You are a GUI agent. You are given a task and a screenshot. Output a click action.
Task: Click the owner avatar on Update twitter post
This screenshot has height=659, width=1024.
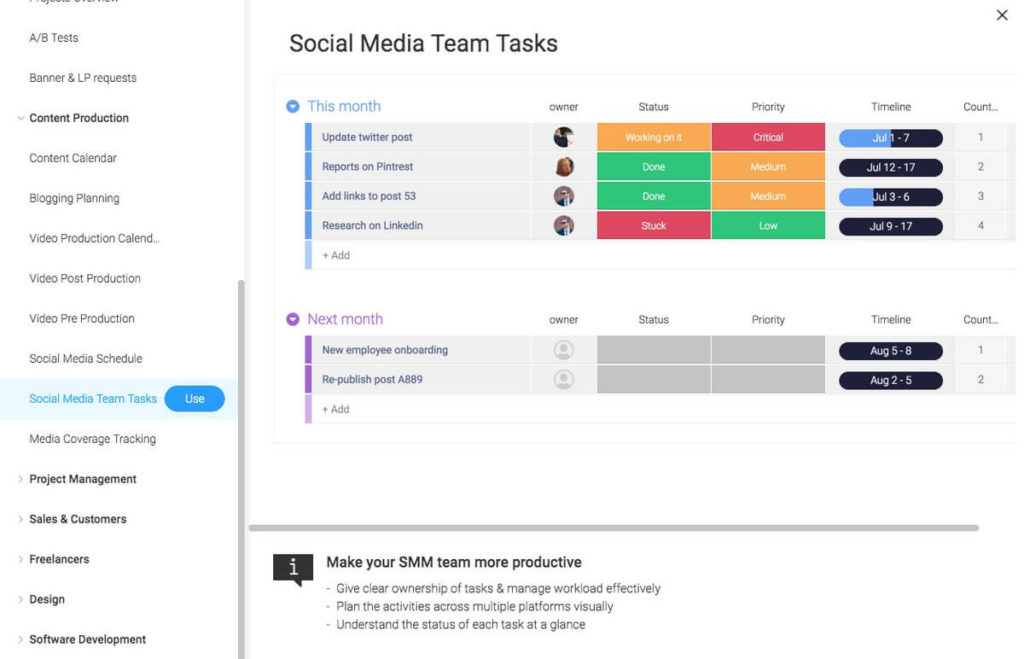pyautogui.click(x=563, y=136)
